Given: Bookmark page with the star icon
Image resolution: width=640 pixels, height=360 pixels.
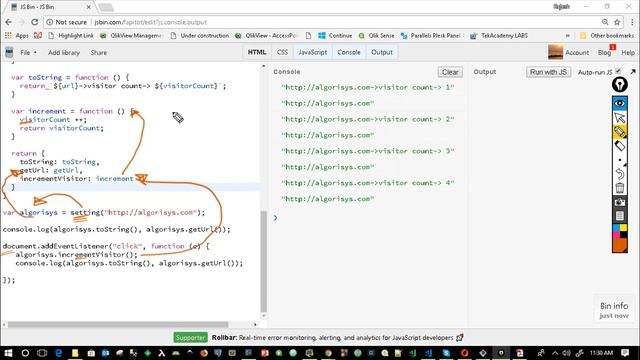Looking at the screenshot, I should [x=617, y=22].
